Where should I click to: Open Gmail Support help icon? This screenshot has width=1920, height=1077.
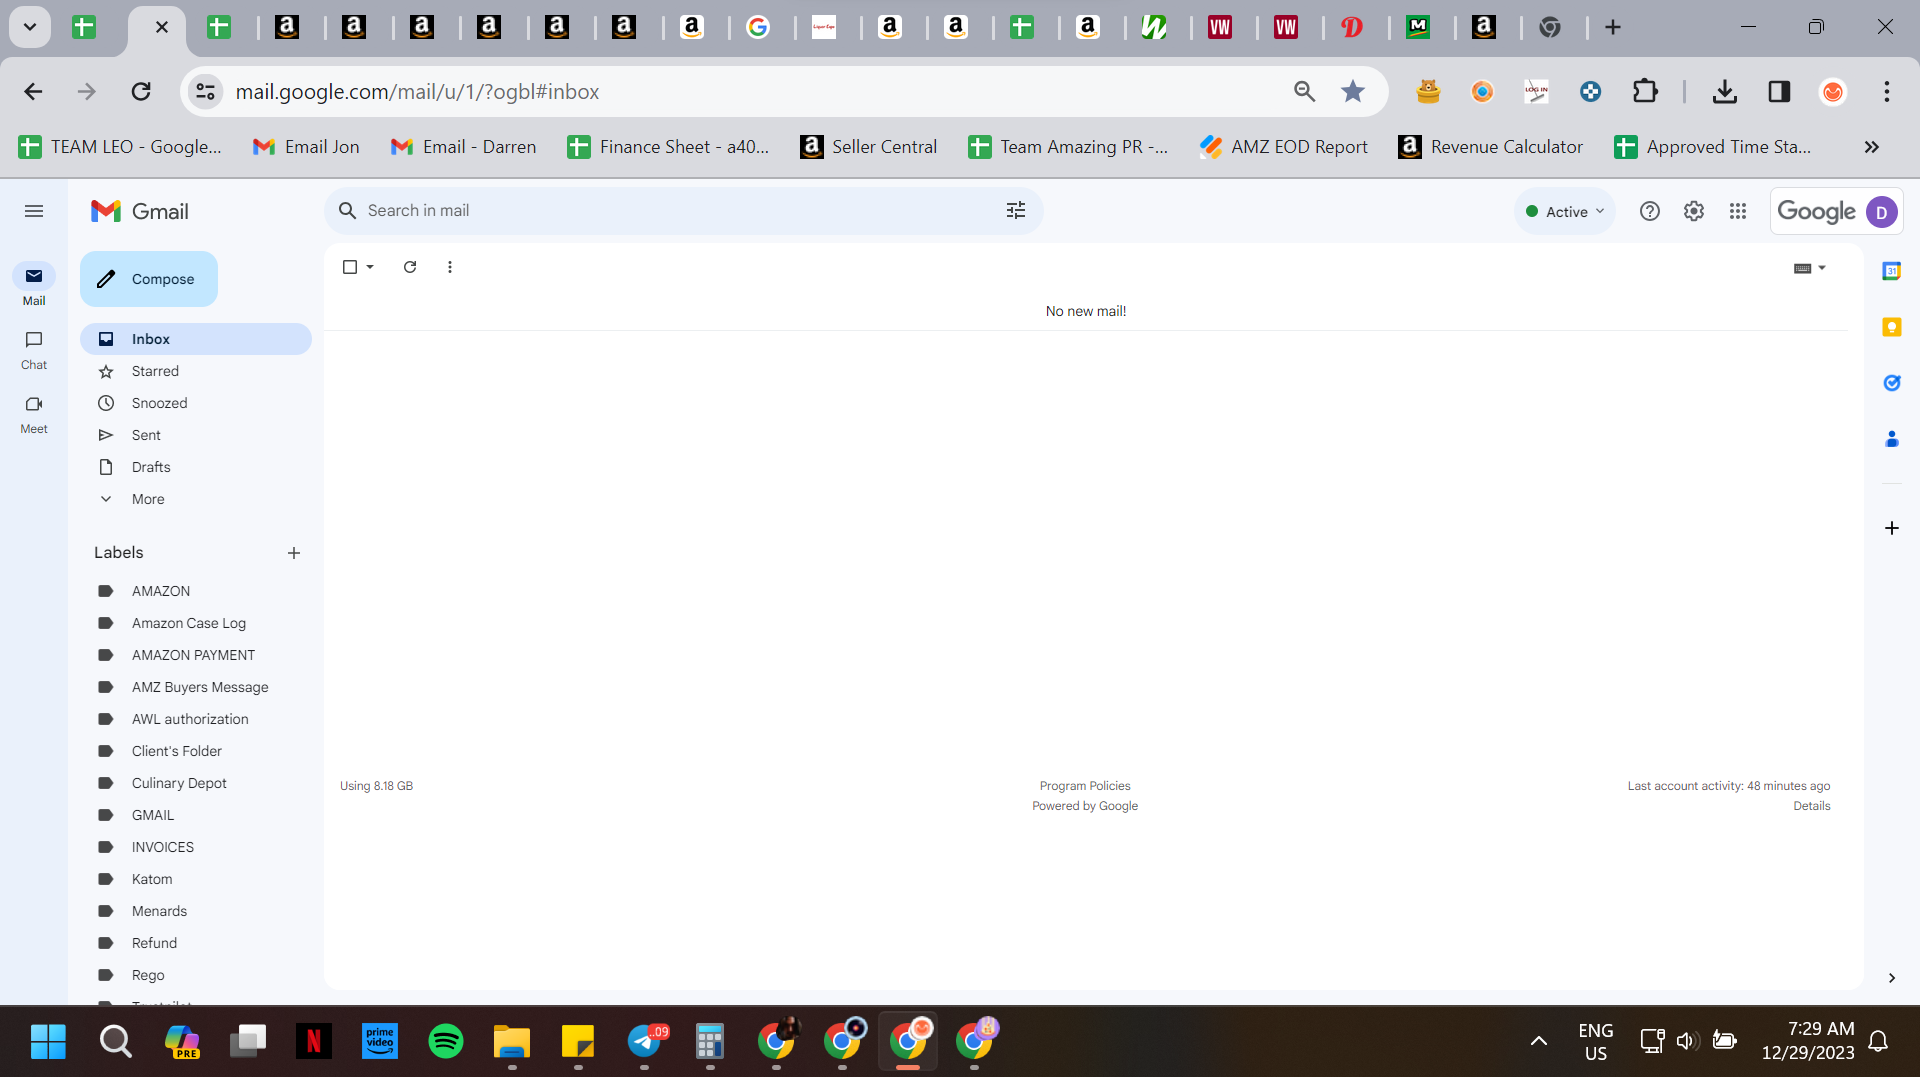[1650, 211]
